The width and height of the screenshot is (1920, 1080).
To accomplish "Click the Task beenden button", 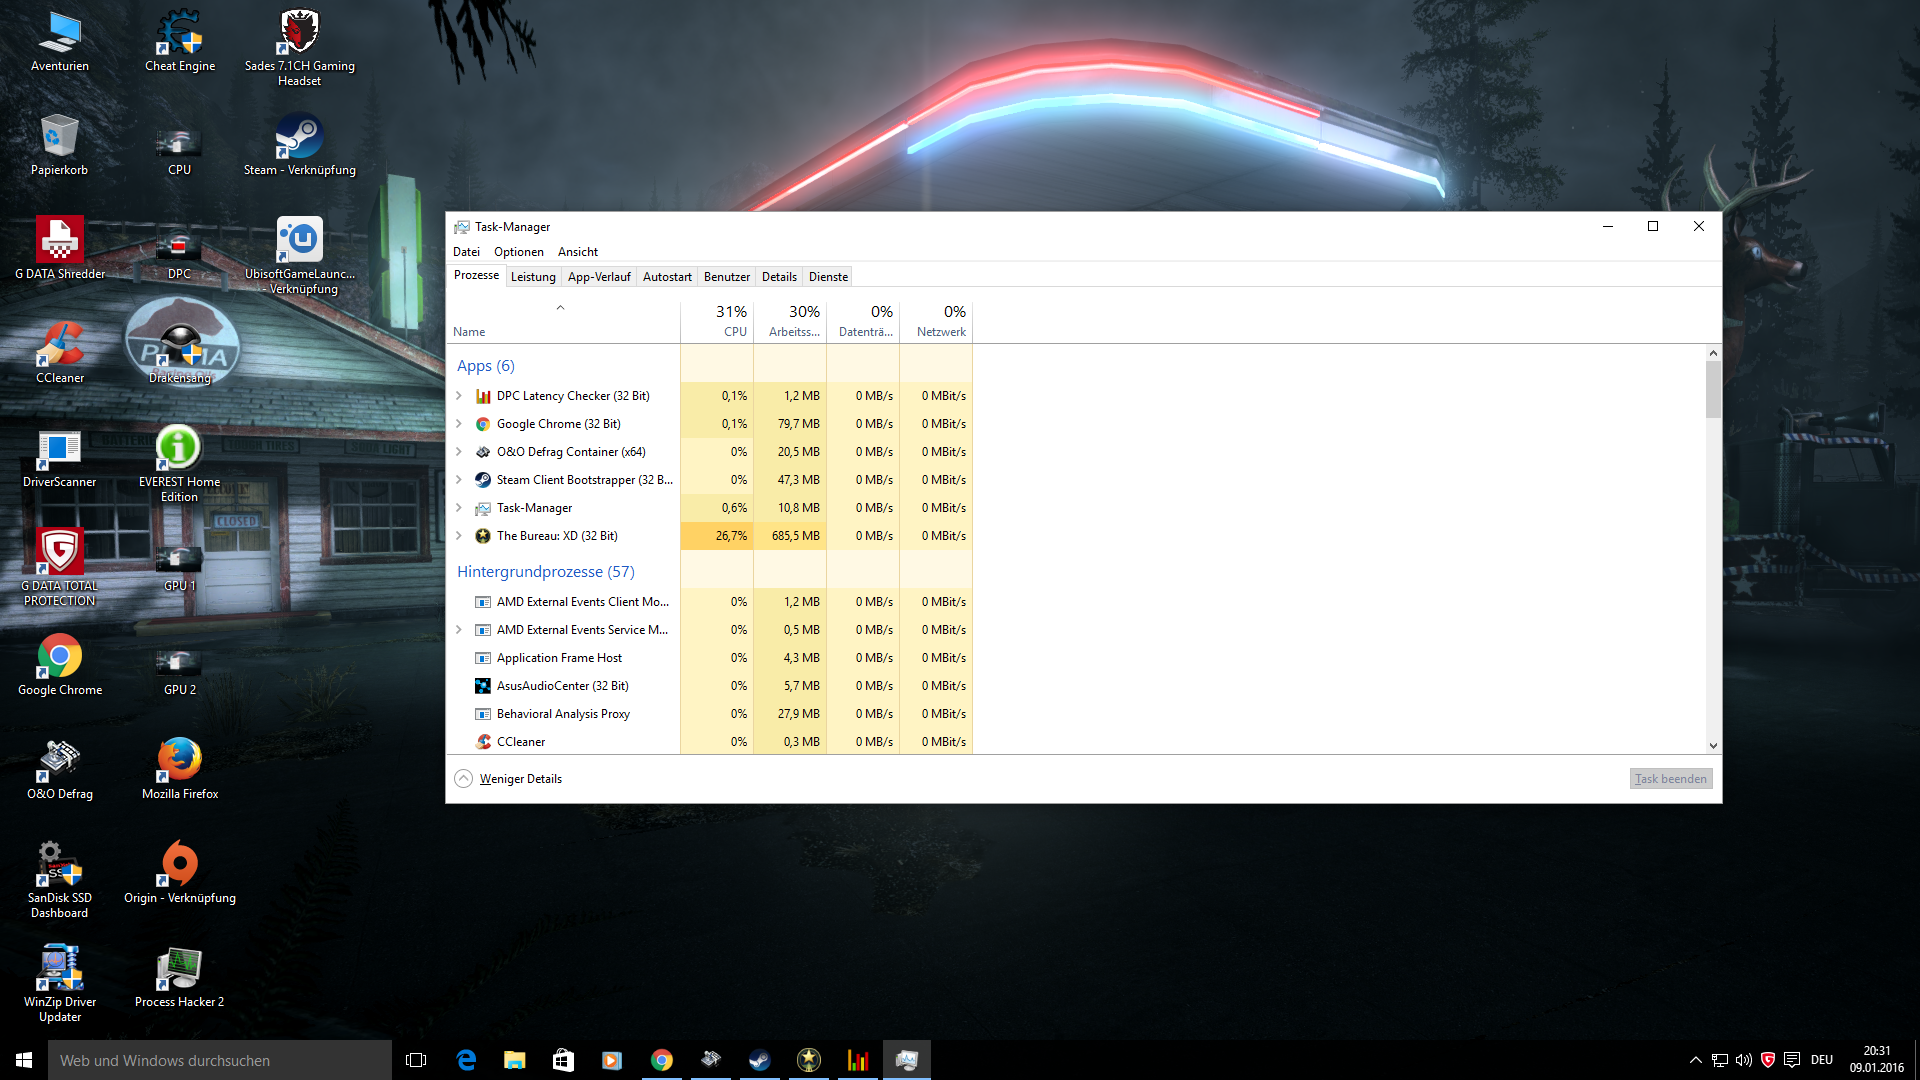I will pos(1670,779).
